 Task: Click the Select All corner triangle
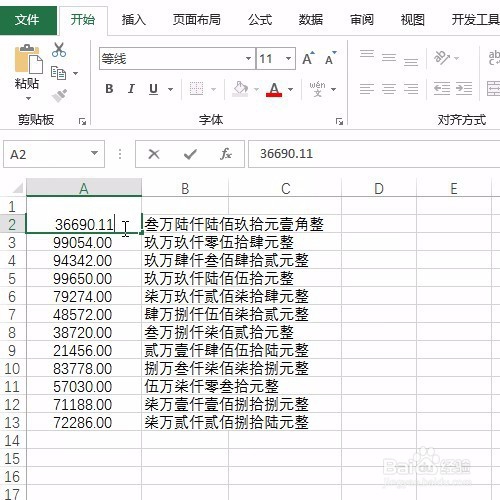18,188
